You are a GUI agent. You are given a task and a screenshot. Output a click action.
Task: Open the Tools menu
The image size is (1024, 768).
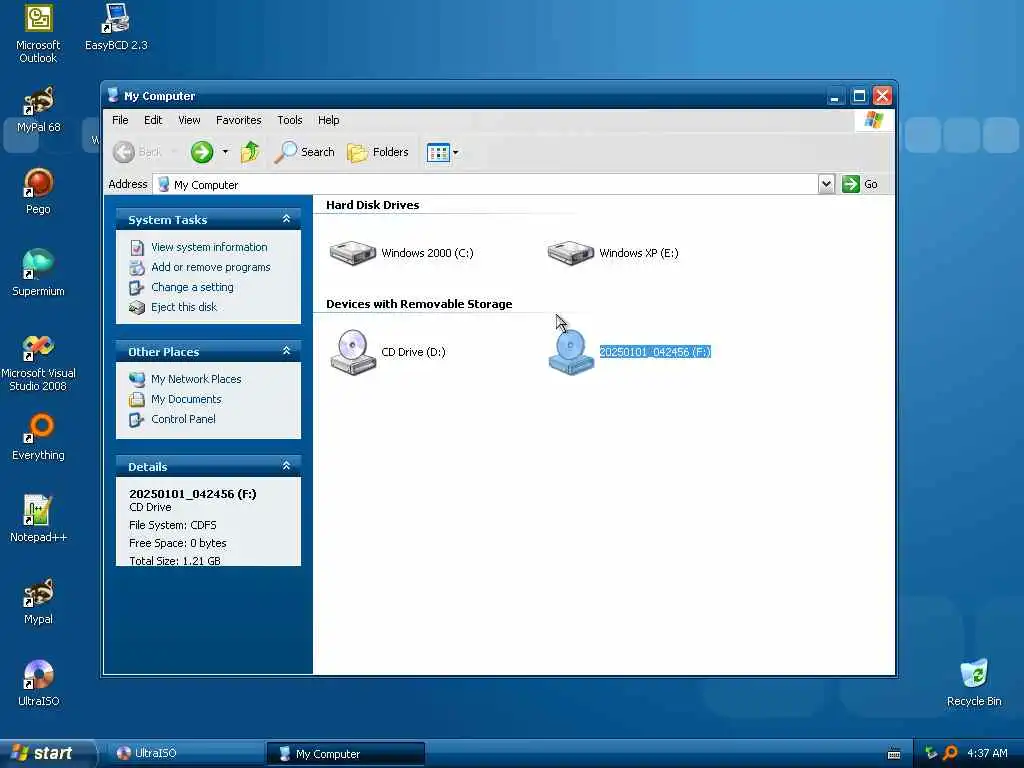289,120
